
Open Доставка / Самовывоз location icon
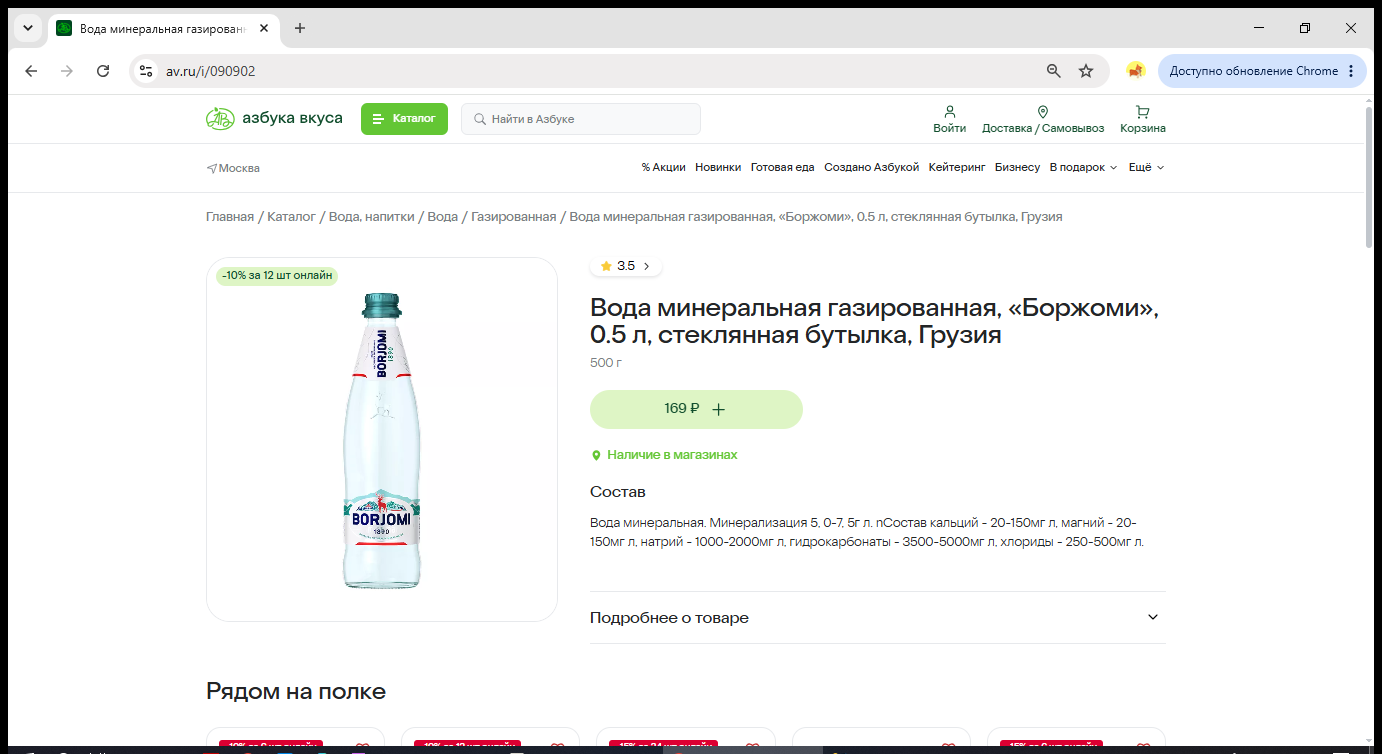tap(1043, 119)
